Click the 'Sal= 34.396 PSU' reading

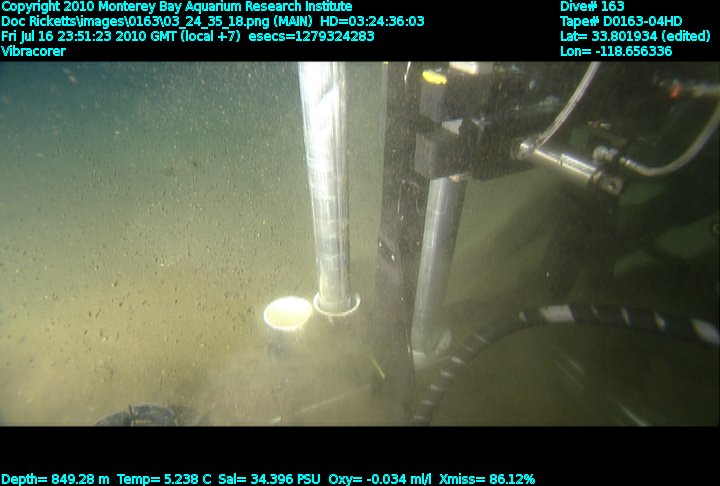coord(270,479)
